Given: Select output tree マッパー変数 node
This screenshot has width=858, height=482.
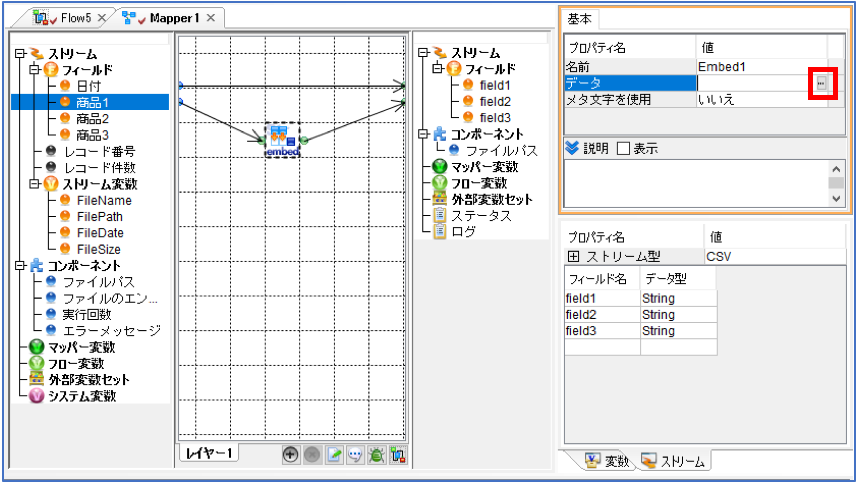Looking at the screenshot, I should pyautogui.click(x=484, y=166).
